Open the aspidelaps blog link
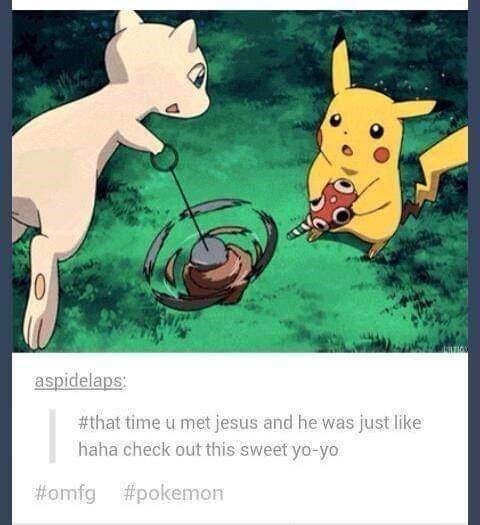Viewport: 480px width, 525px height. click(80, 381)
